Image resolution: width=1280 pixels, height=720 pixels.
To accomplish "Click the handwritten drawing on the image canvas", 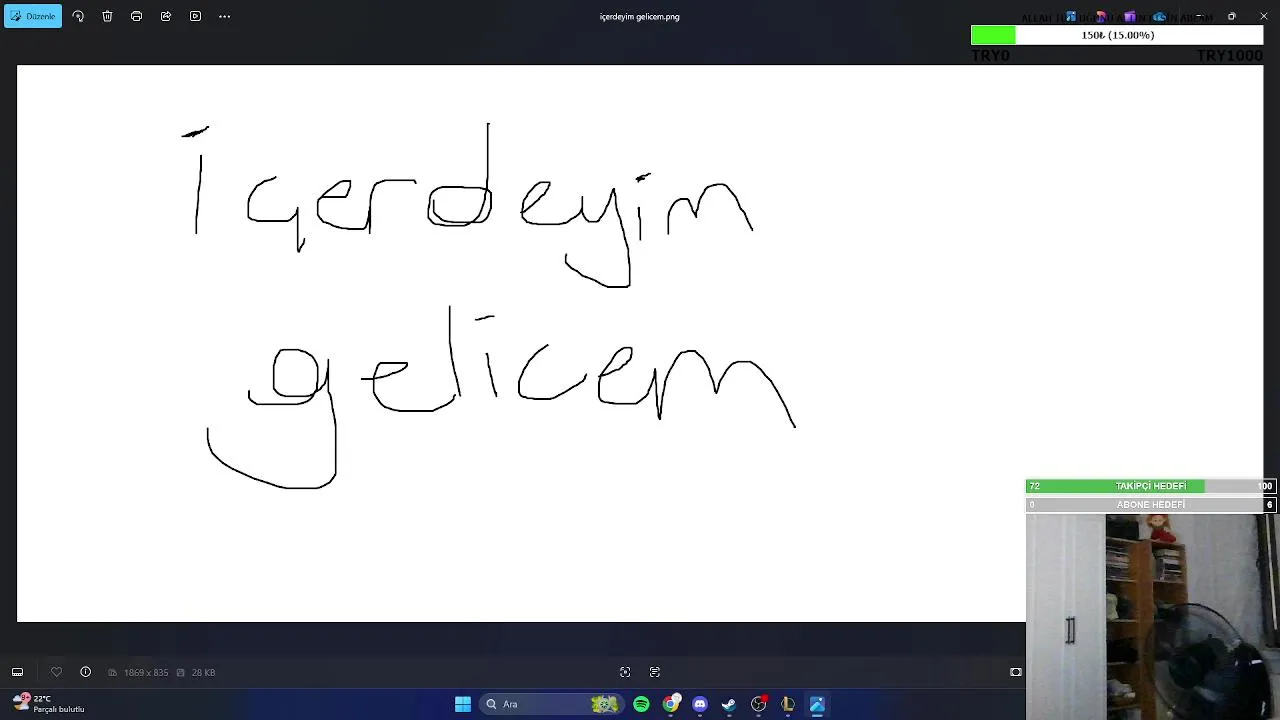I will pos(490,305).
